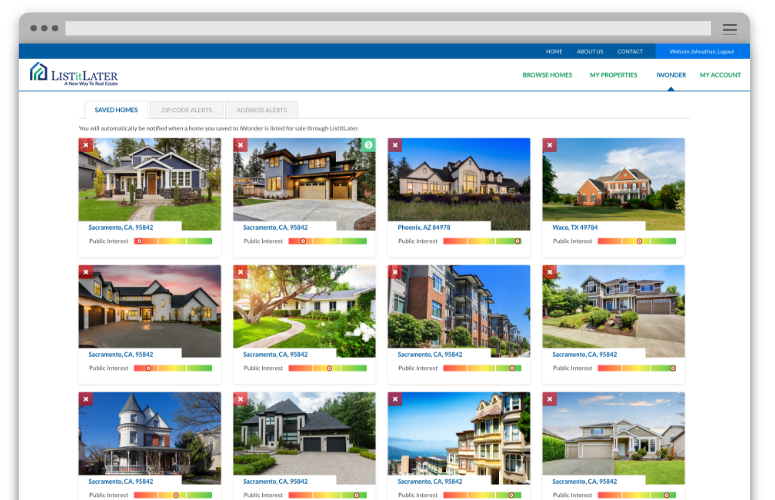Click the browser address bar
Screen dimensions: 775x500
click(388, 29)
